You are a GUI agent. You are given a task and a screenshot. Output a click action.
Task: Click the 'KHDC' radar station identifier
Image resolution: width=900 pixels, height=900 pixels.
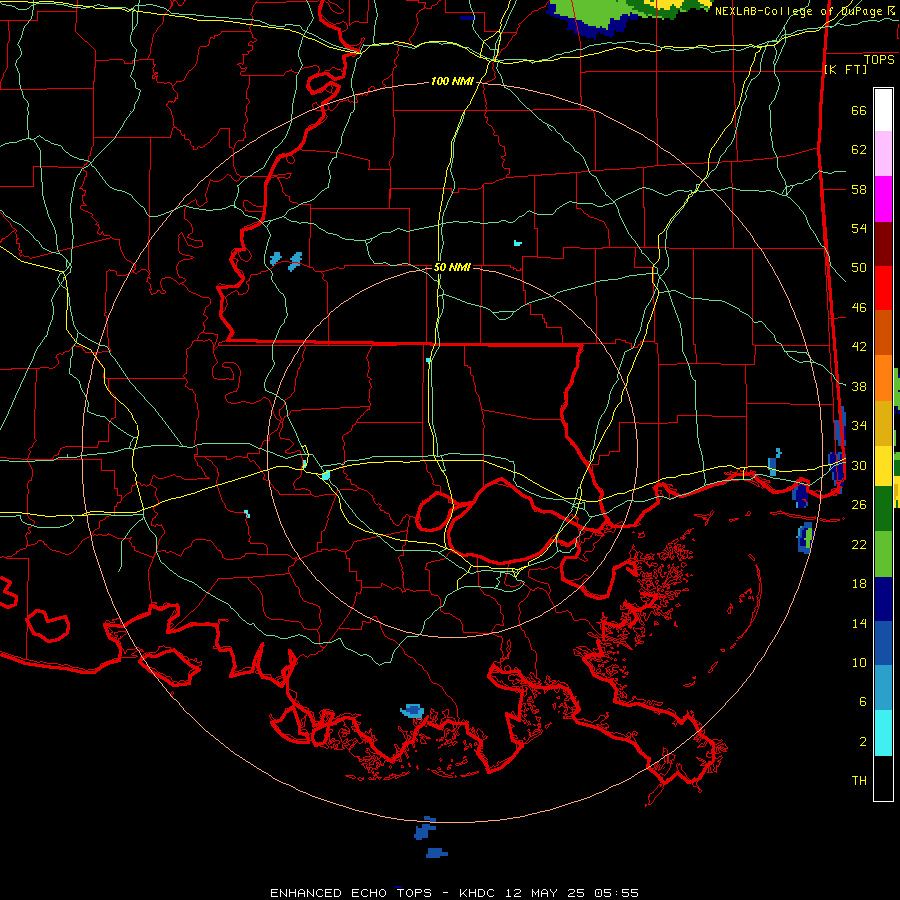tap(479, 893)
